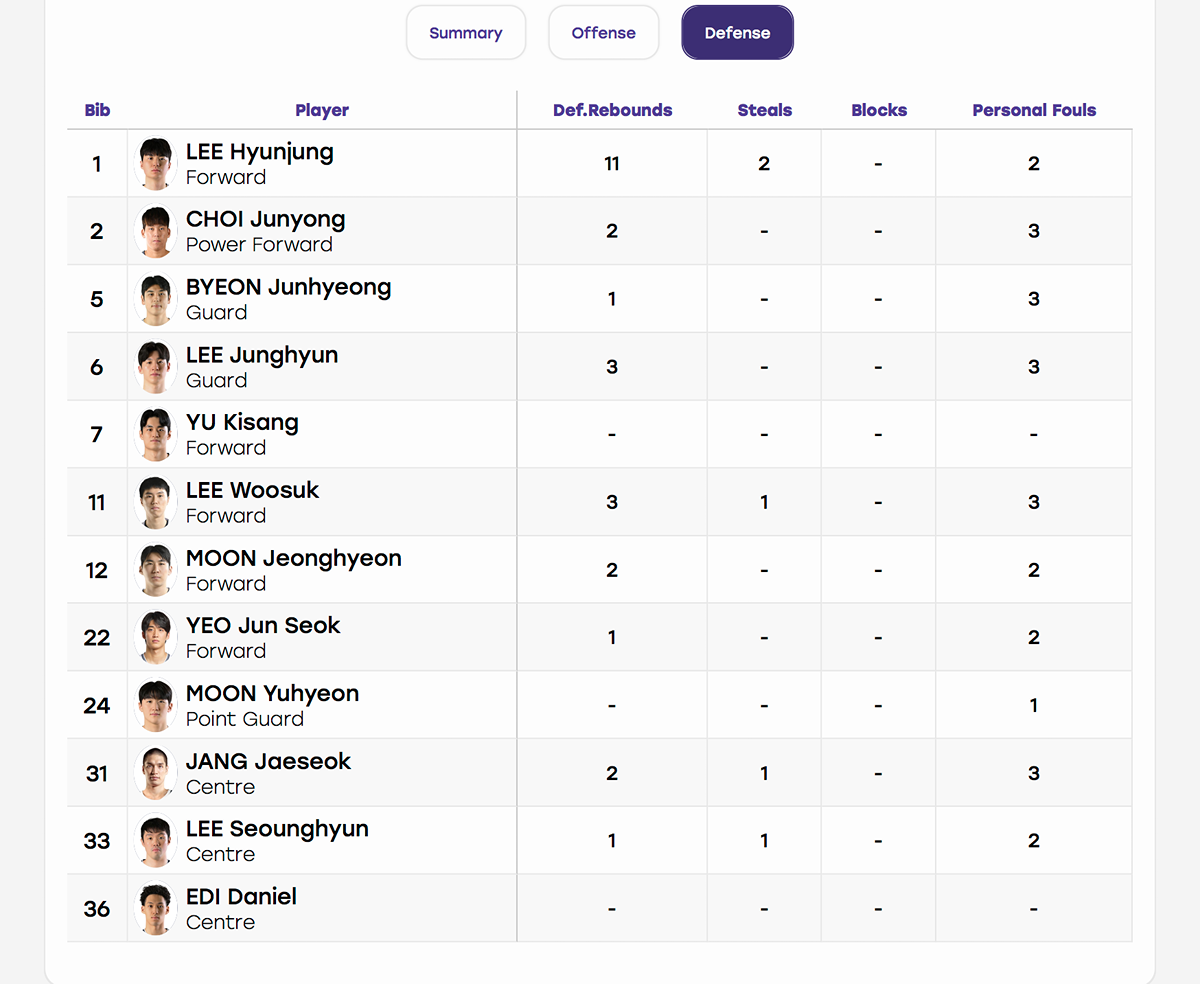Select BYEON Junhyeong's 1 defensive rebound cell
The height and width of the screenshot is (984, 1200).
pyautogui.click(x=612, y=299)
